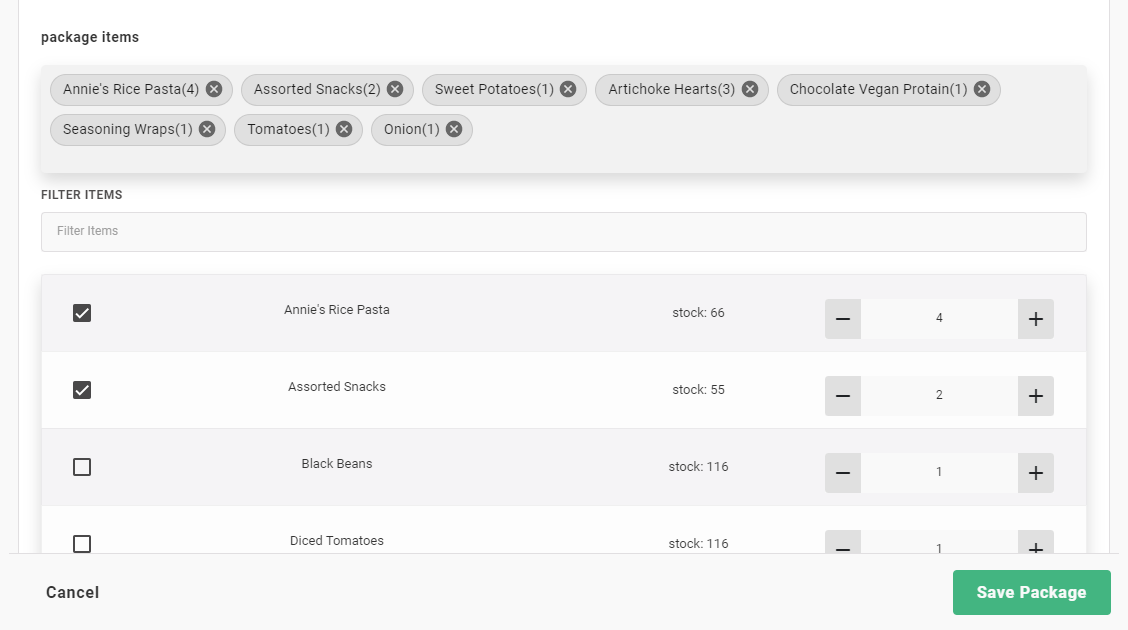Decrease Annie's Rice Pasta quantity
Image resolution: width=1128 pixels, height=630 pixels.
tap(842, 319)
